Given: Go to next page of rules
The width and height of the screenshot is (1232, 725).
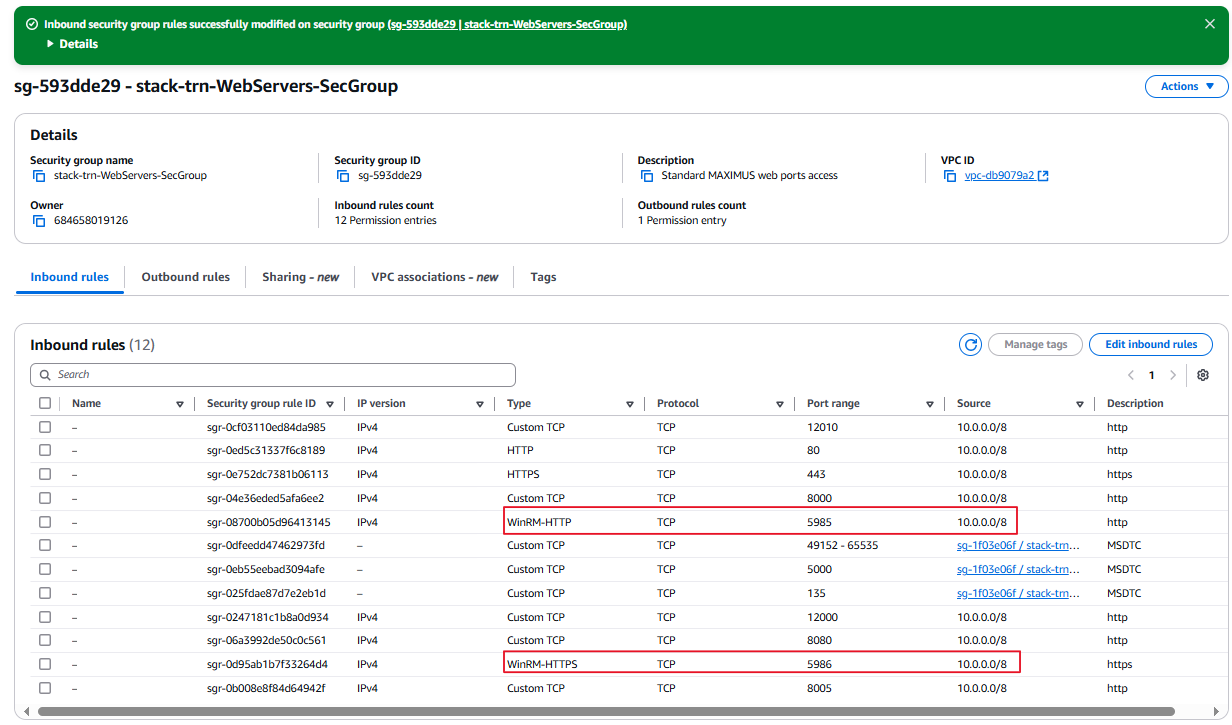Looking at the screenshot, I should pos(1173,376).
